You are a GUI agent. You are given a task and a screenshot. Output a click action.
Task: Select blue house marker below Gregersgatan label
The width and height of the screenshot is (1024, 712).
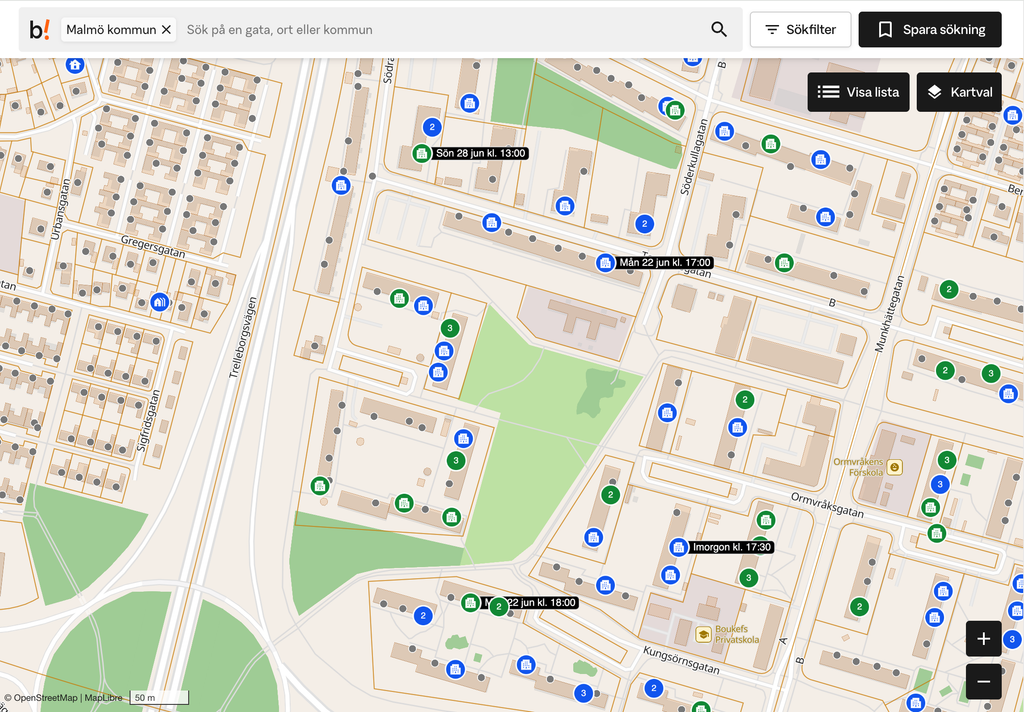coord(159,302)
